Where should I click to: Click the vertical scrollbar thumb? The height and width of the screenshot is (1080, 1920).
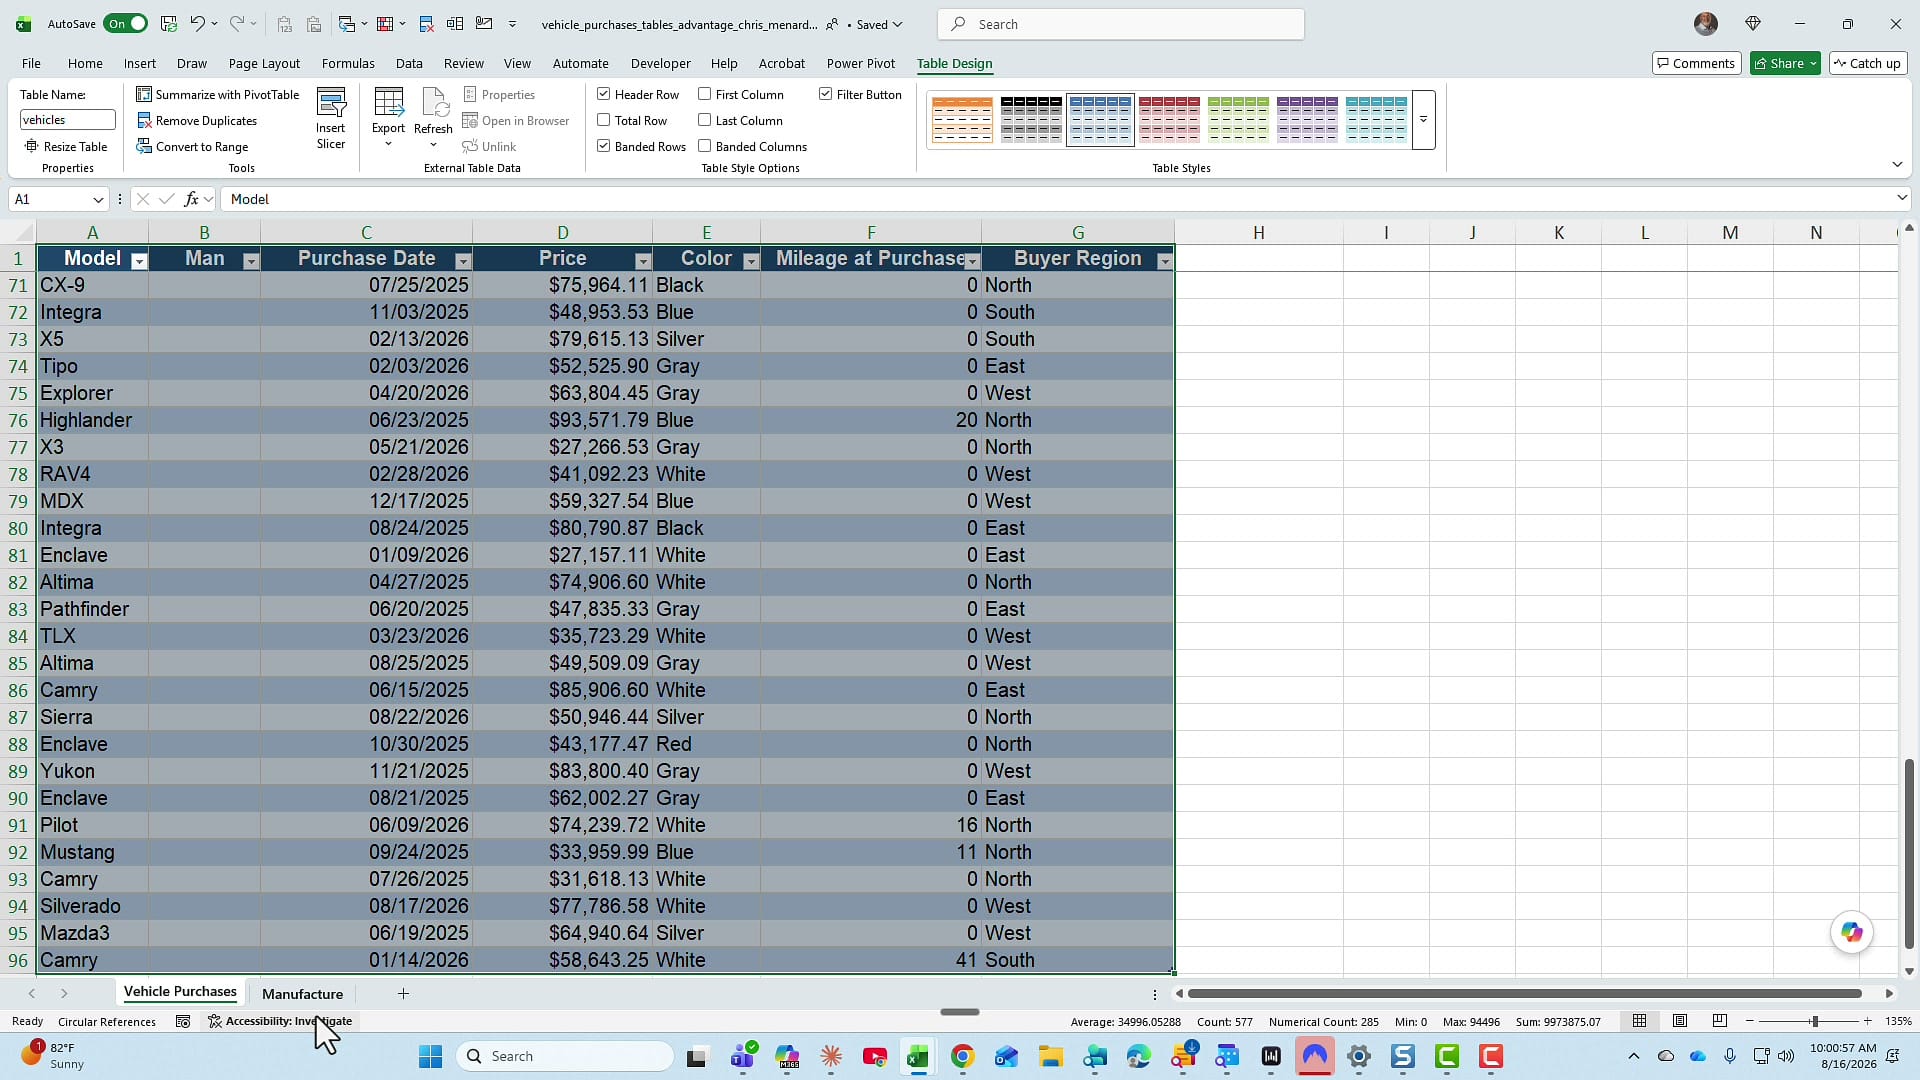point(1908,854)
